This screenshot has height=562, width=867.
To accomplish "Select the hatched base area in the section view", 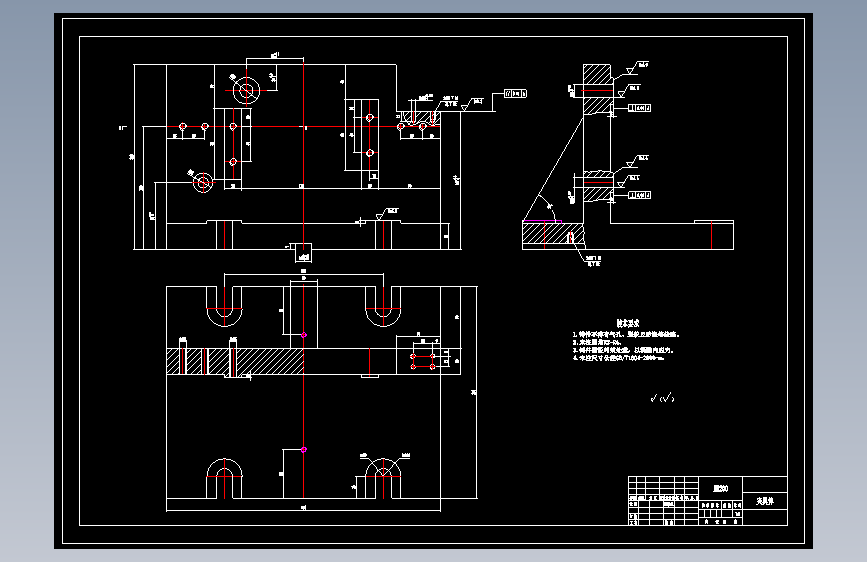I will 553,233.
